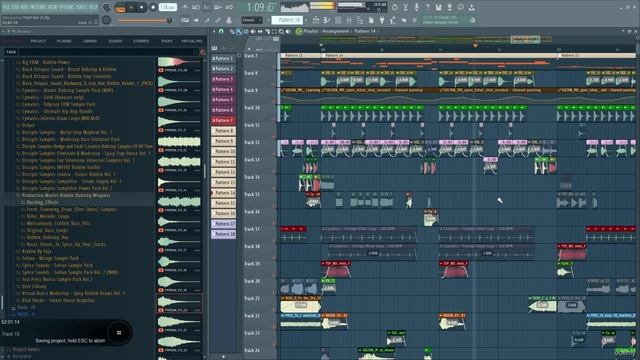This screenshot has height=360, width=640.
Task: Select the Draw tool in Playlist toolbar
Action: click(x=232, y=31)
